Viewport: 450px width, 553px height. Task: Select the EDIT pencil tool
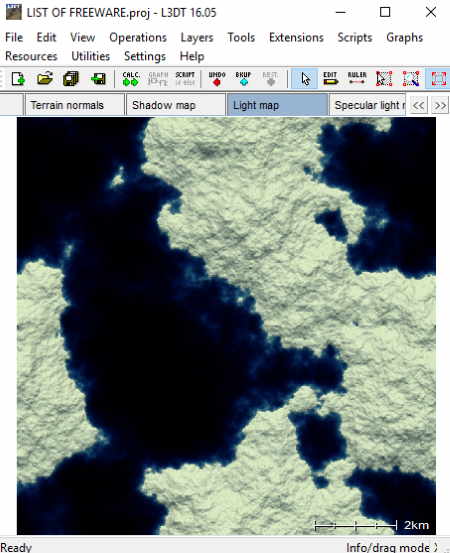pos(330,78)
